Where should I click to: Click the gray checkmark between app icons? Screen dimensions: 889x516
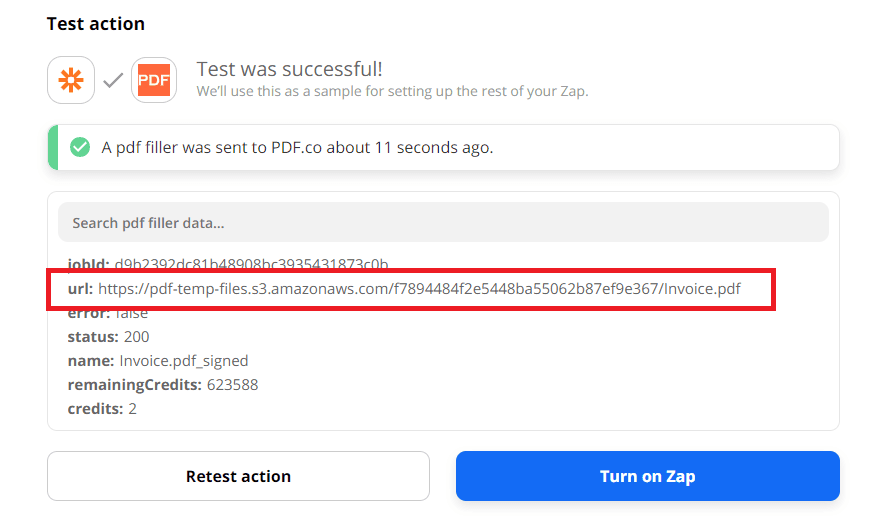(113, 80)
